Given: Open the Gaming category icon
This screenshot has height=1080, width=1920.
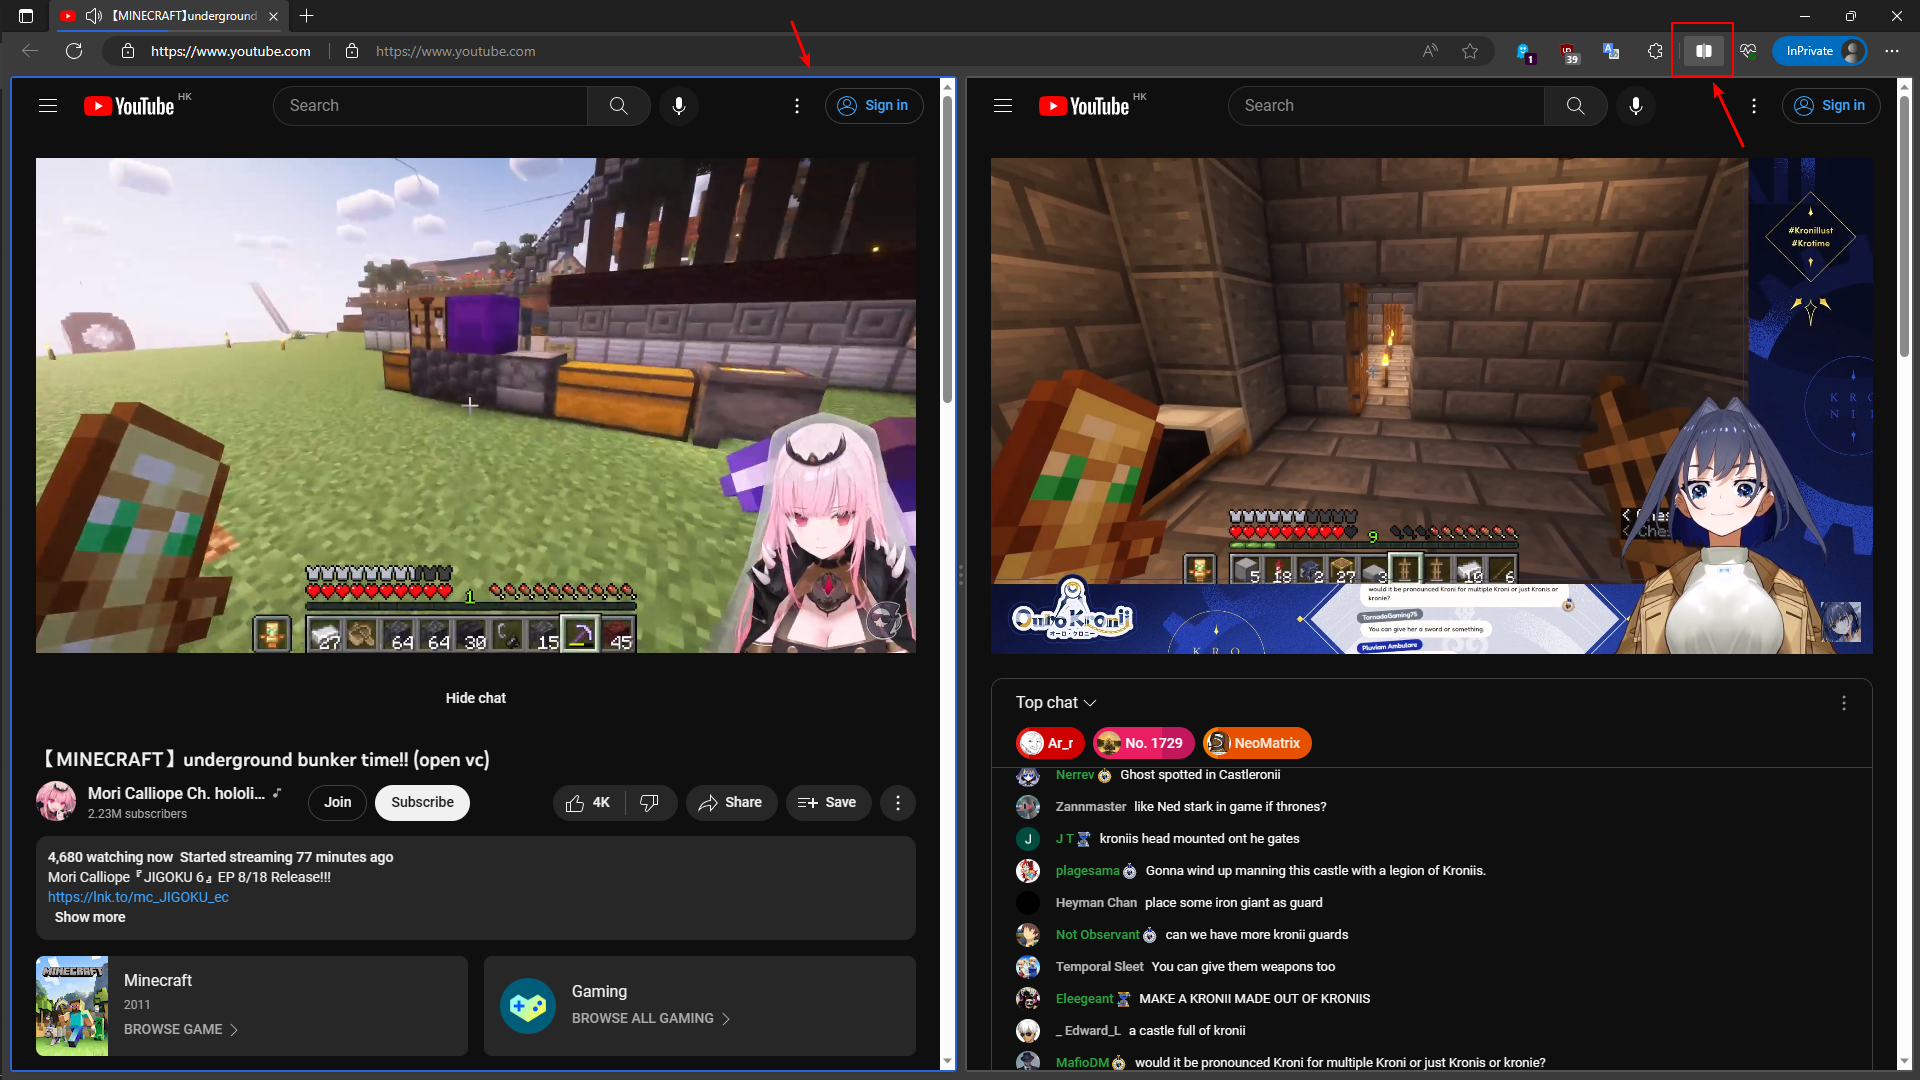Looking at the screenshot, I should click(528, 1006).
